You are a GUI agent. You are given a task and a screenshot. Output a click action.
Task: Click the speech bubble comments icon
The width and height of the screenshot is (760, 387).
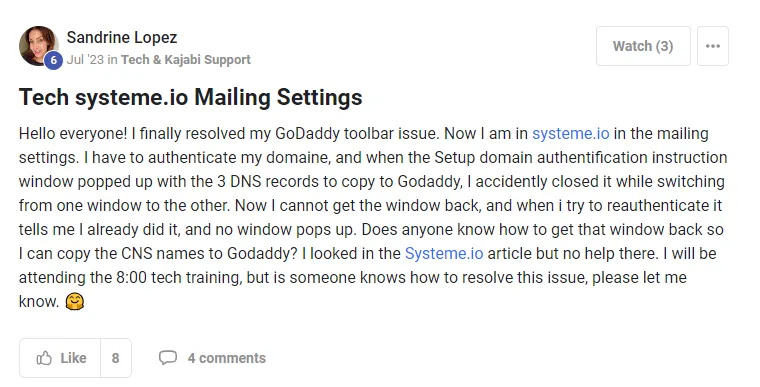coord(168,358)
